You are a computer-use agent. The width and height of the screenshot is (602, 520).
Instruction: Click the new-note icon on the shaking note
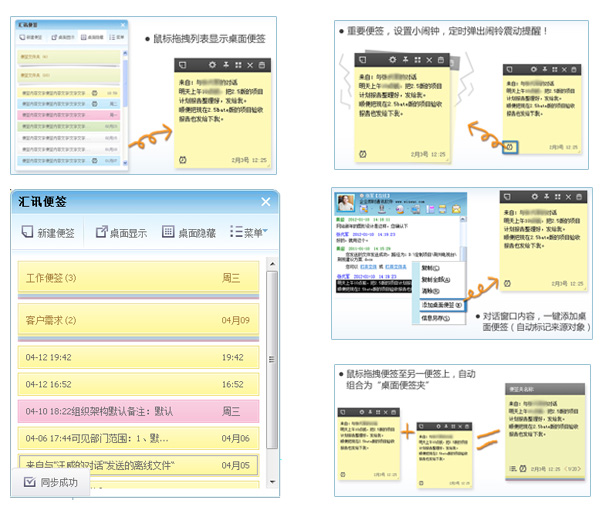click(362, 60)
